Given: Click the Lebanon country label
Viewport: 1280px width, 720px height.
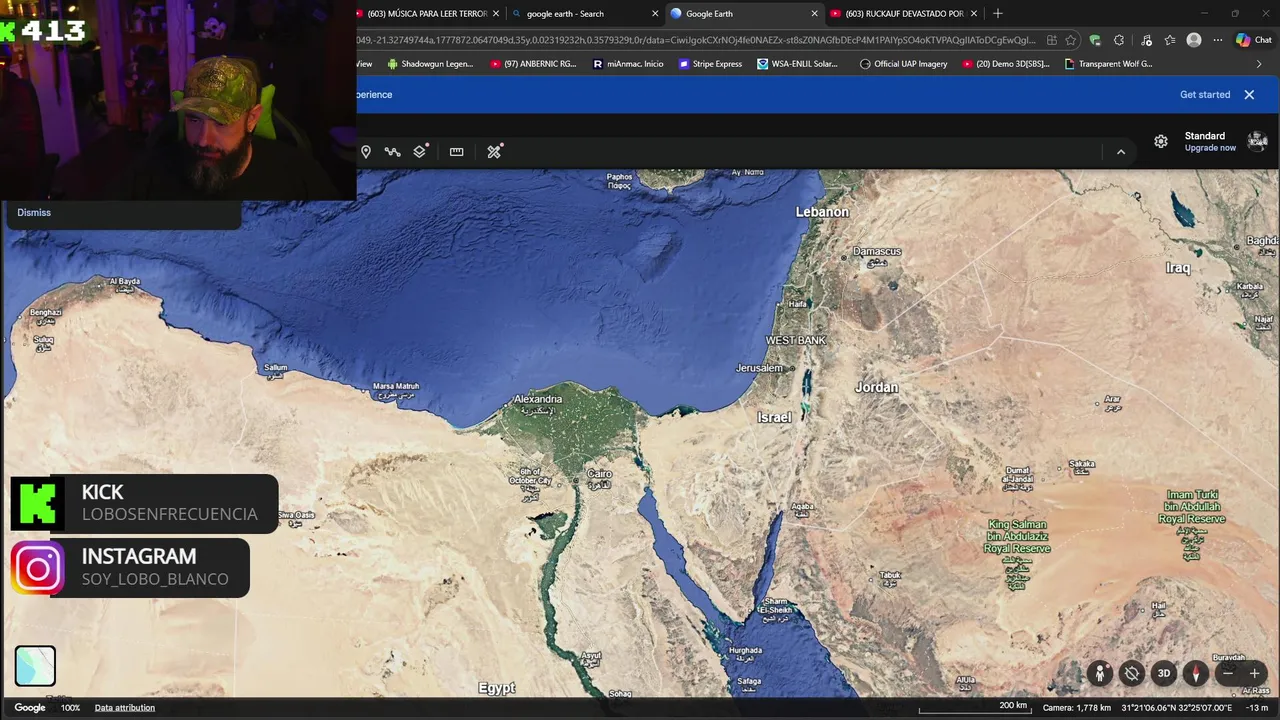Looking at the screenshot, I should 822,212.
